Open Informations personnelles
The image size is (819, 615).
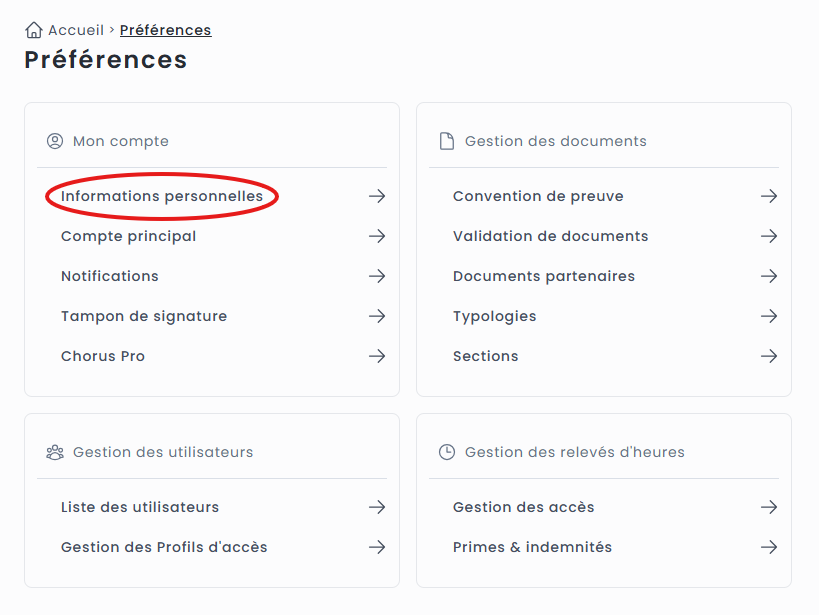(162, 196)
